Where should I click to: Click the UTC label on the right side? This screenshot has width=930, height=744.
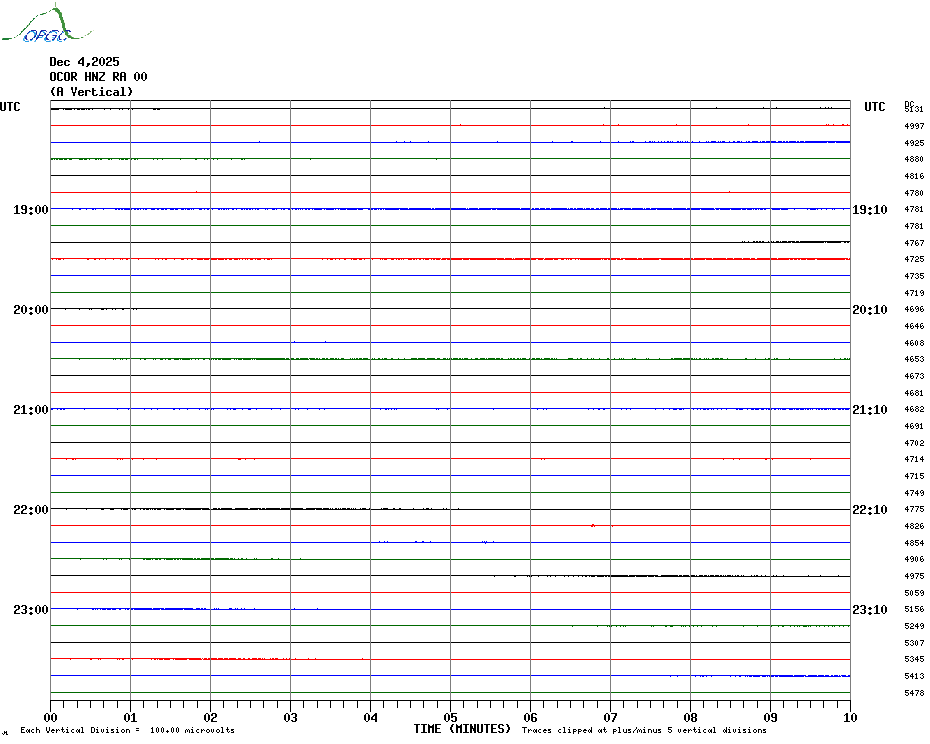tap(875, 107)
